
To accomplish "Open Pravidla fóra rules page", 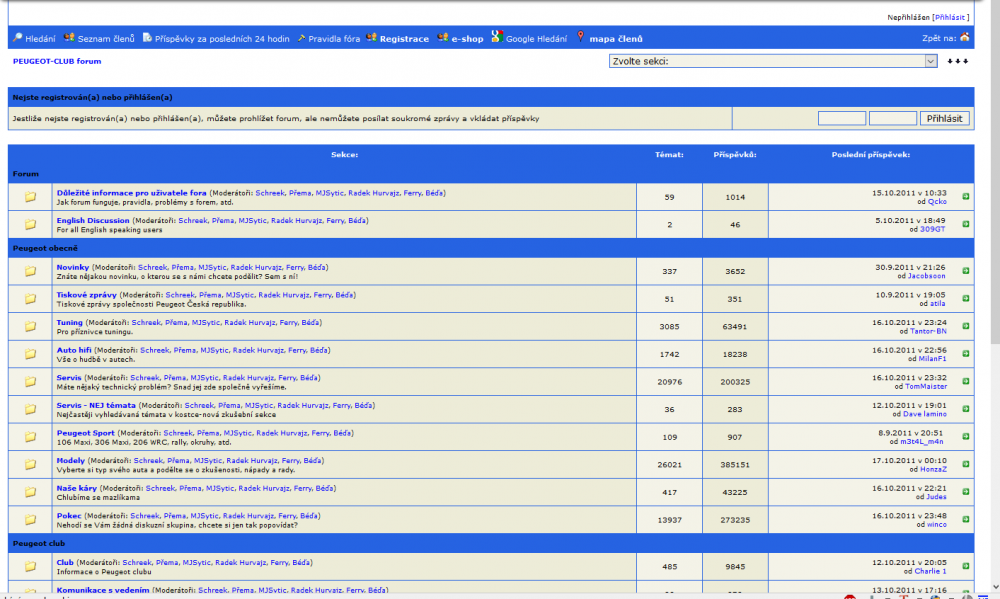I will point(334,39).
